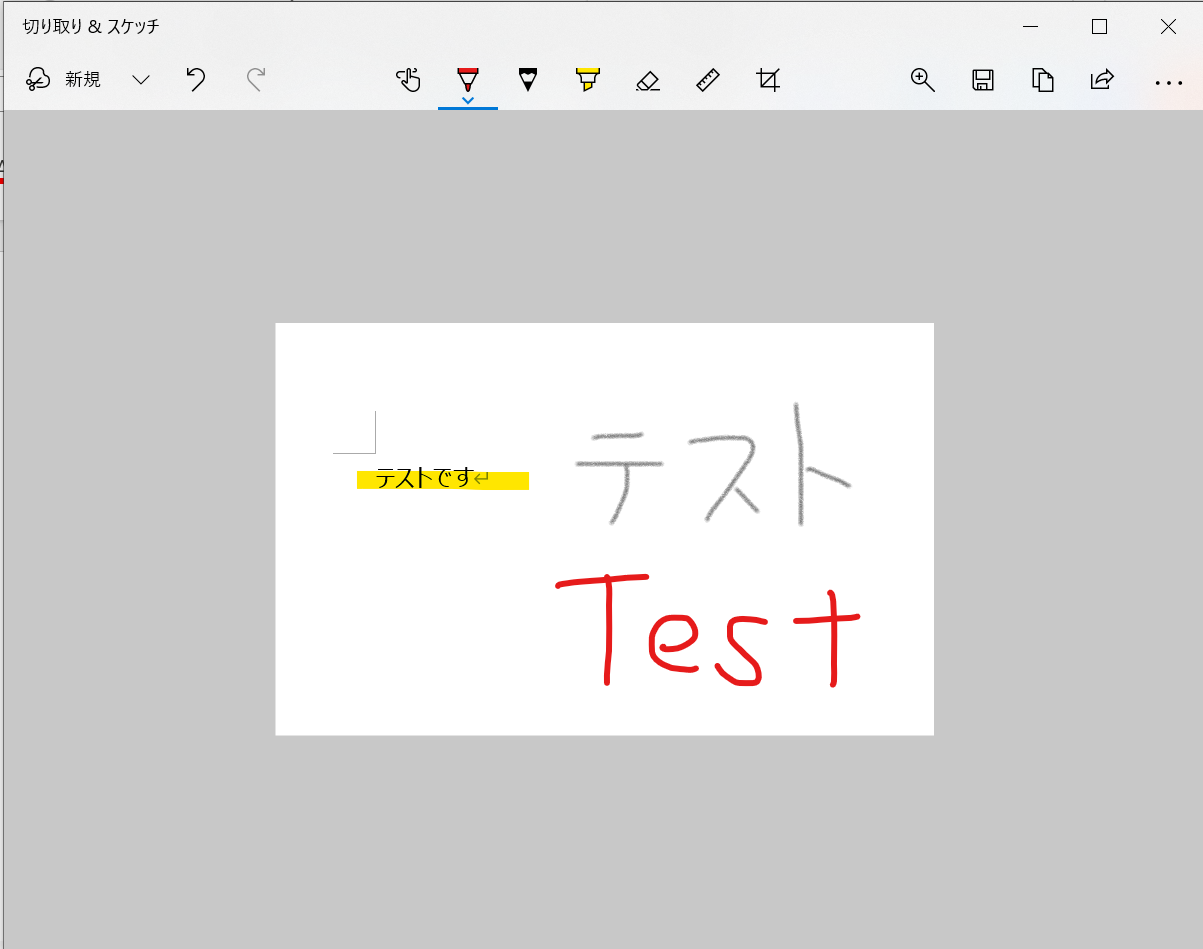1203x949 pixels.
Task: Open the crop tool
Action: (767, 80)
